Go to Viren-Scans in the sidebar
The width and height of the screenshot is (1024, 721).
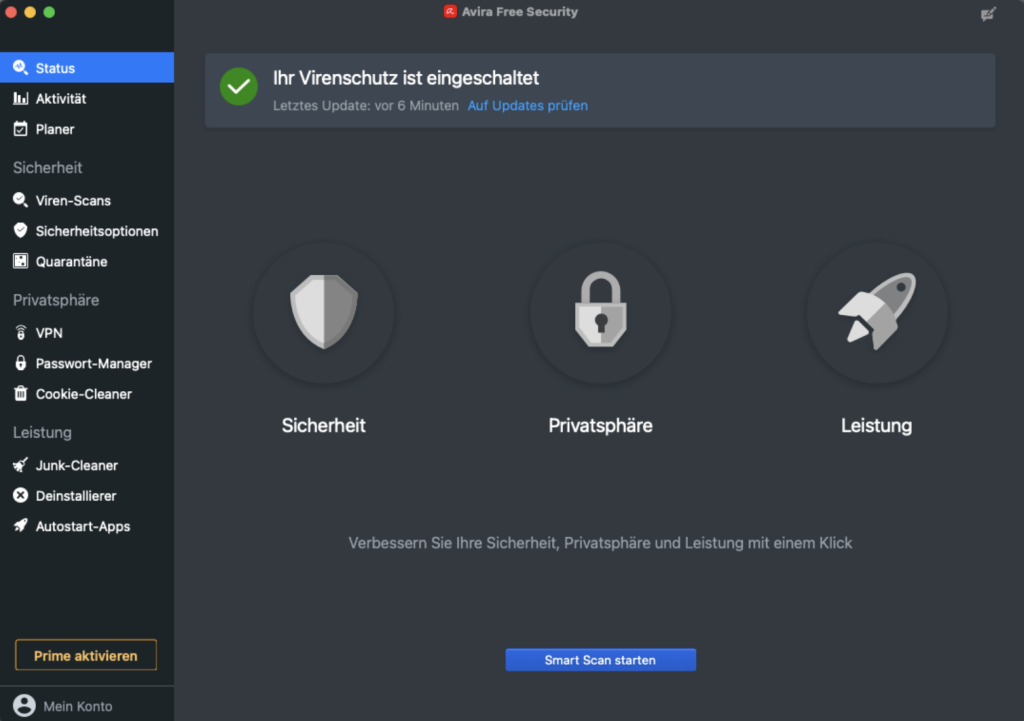(x=73, y=200)
